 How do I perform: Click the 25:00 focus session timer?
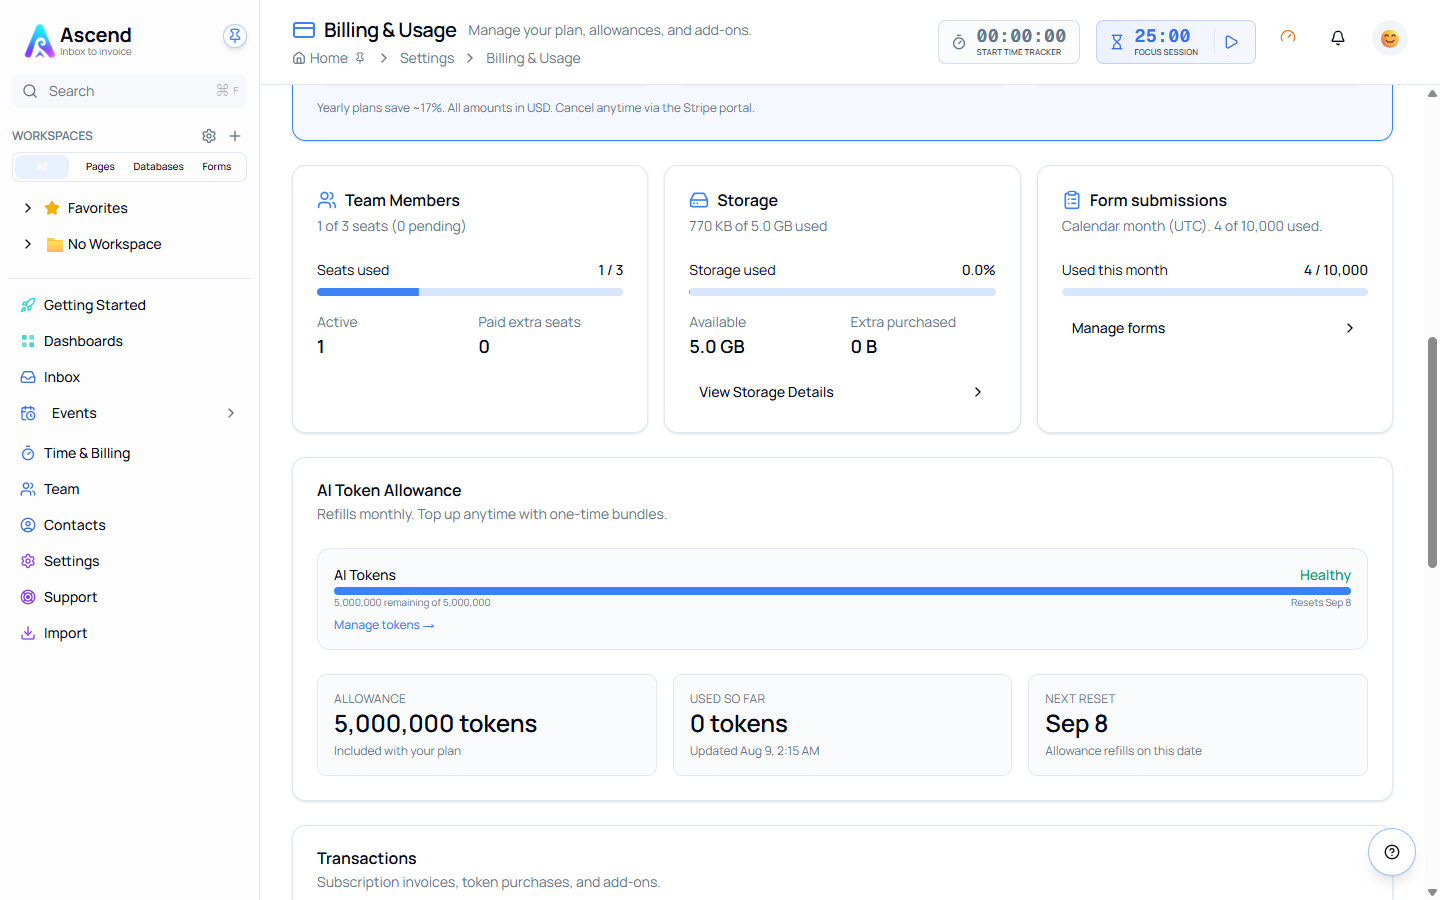click(x=1162, y=36)
